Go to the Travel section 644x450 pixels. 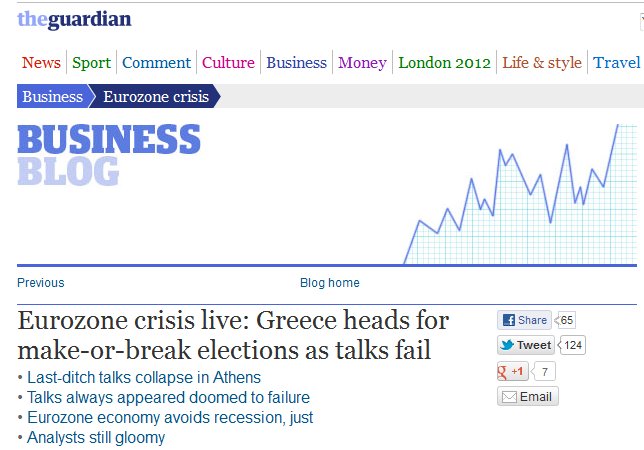coord(616,63)
